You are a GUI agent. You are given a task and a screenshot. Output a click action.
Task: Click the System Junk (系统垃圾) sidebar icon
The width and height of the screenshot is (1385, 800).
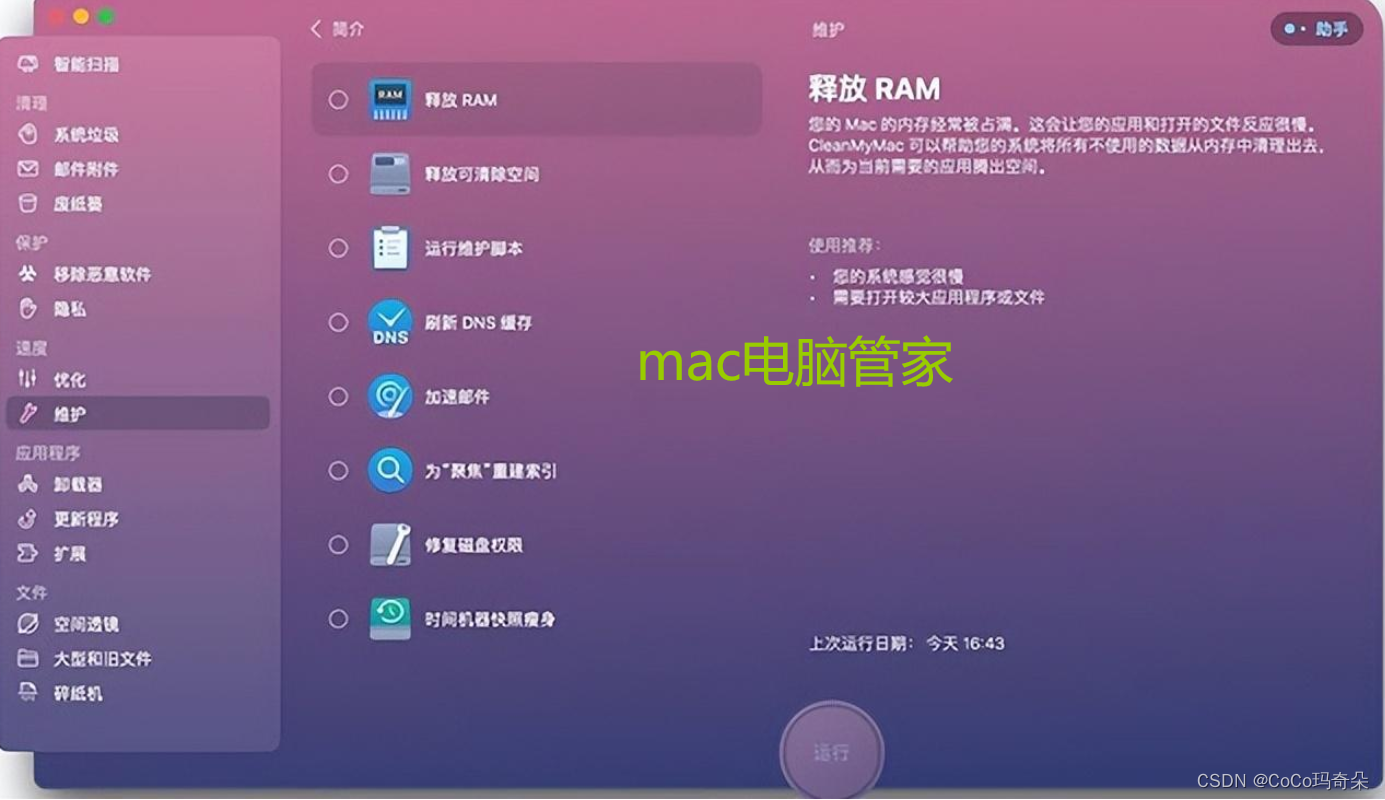coord(28,134)
